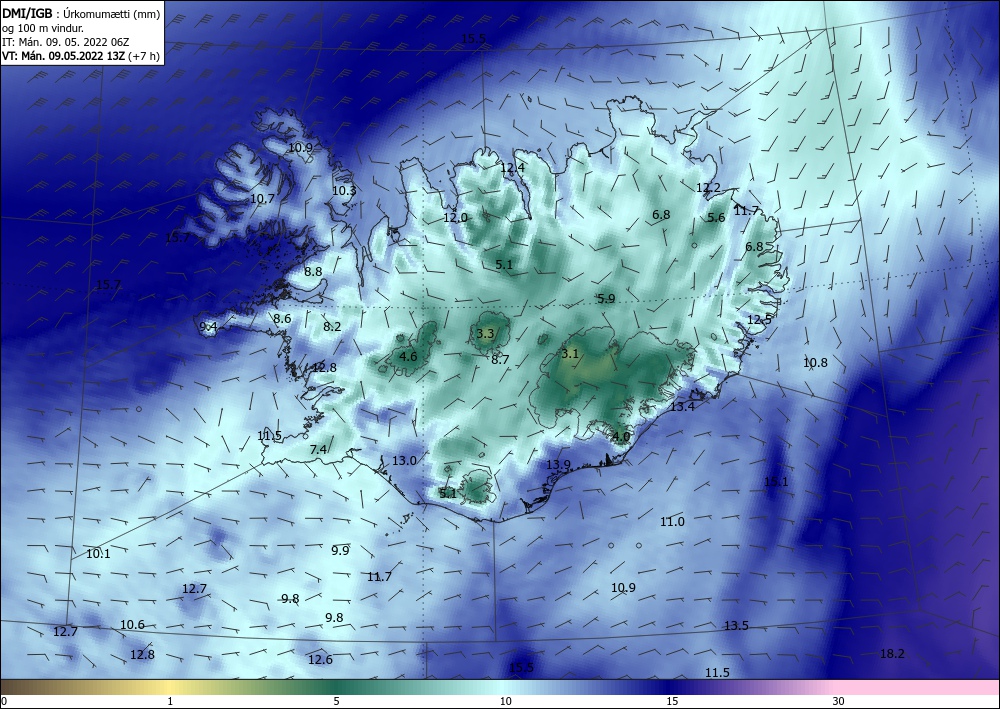The image size is (1000, 709).
Task: Click the 4.6 value on the glacier
Action: pyautogui.click(x=408, y=356)
